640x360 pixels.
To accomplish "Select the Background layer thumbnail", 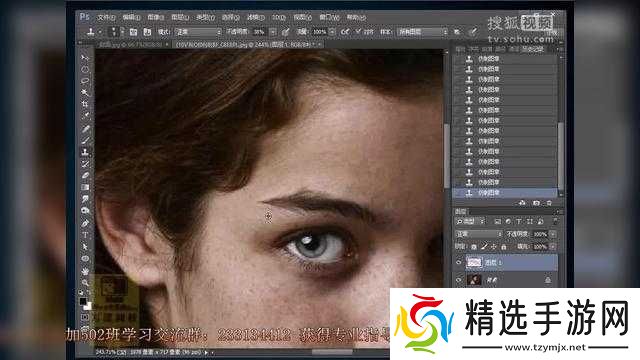I will pos(474,280).
